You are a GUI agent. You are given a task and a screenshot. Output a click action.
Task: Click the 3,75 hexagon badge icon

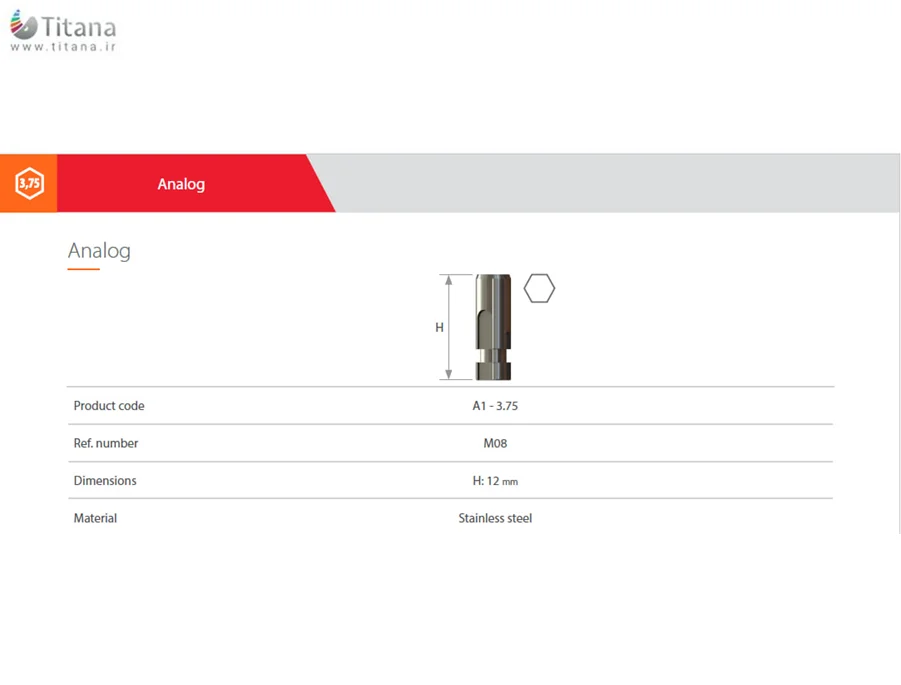[x=29, y=183]
